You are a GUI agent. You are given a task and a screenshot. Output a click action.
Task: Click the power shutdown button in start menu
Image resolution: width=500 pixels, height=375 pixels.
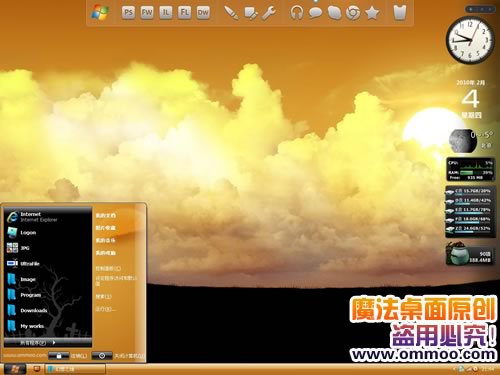(x=102, y=356)
